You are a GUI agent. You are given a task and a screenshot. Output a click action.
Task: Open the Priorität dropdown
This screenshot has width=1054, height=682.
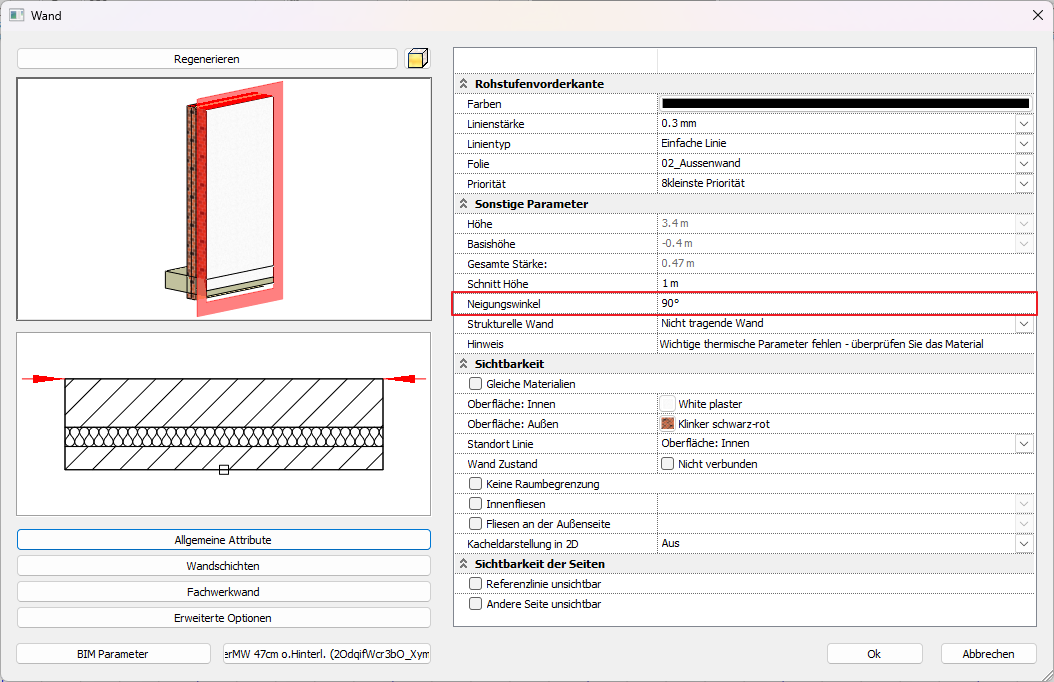[1024, 183]
